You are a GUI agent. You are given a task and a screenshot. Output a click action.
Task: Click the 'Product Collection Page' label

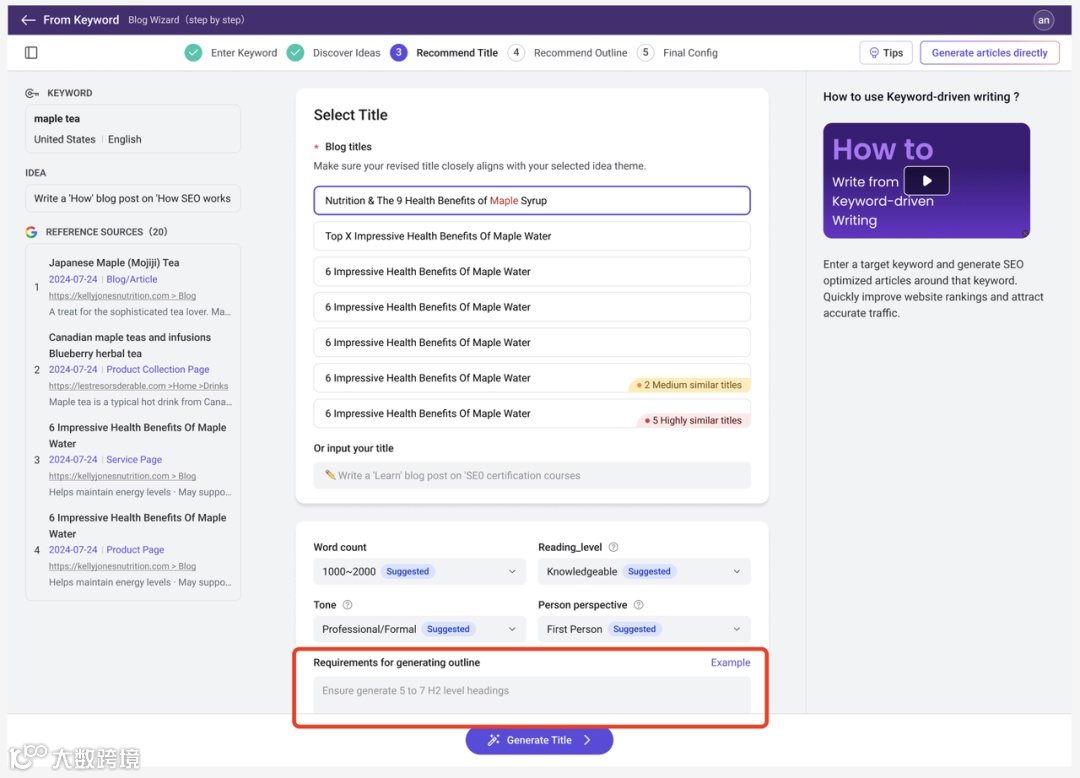(158, 369)
